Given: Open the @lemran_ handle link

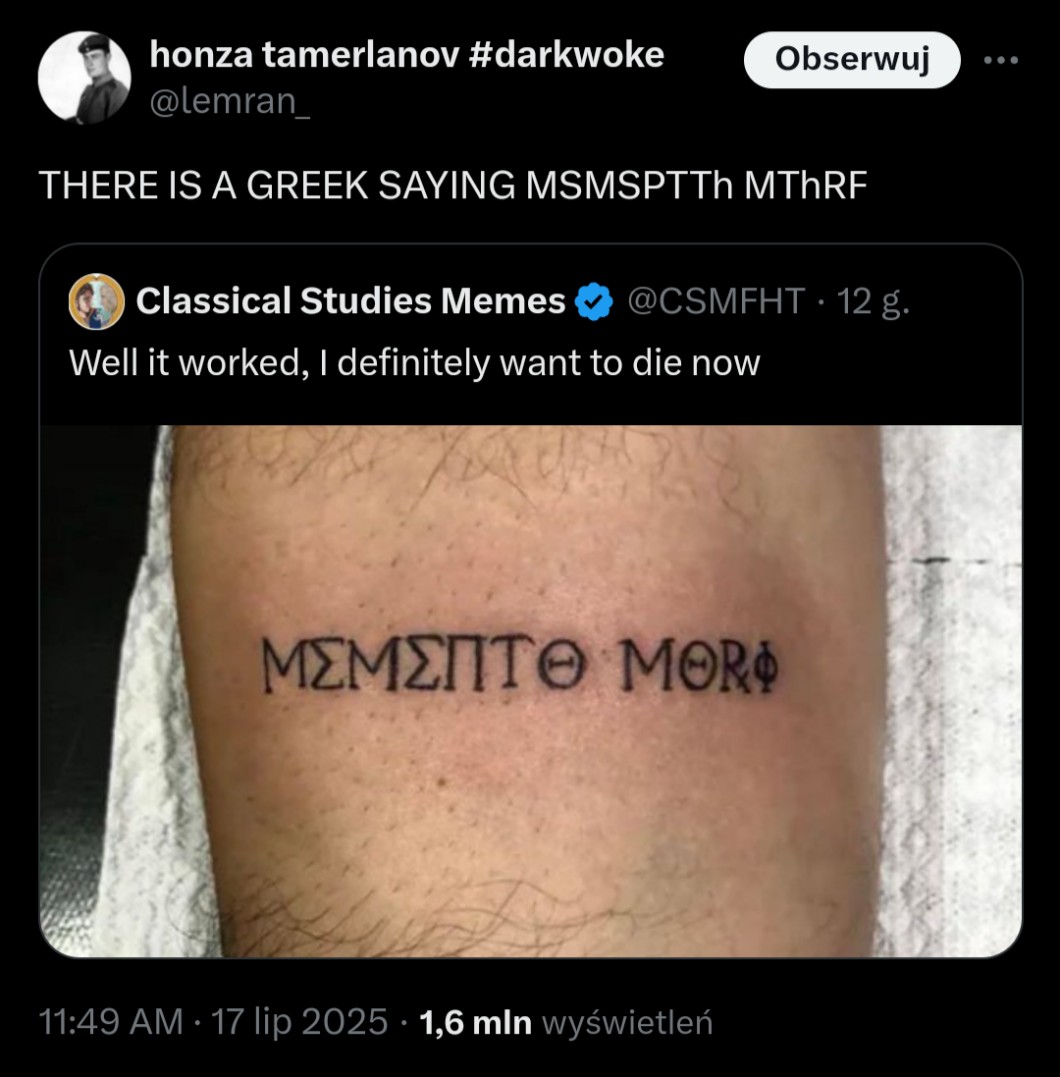Looking at the screenshot, I should coord(230,102).
